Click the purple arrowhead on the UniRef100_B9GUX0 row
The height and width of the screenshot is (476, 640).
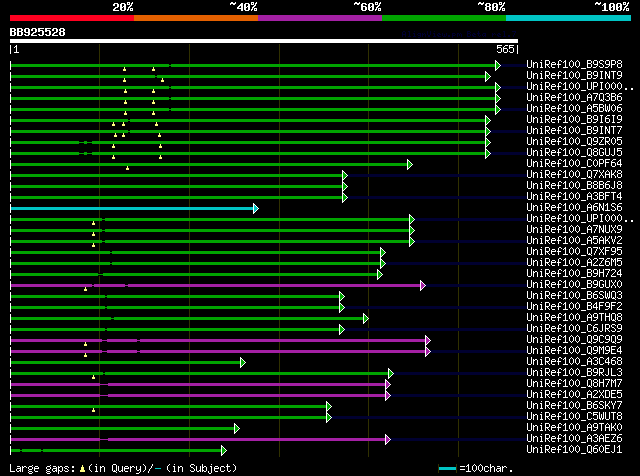tap(423, 286)
